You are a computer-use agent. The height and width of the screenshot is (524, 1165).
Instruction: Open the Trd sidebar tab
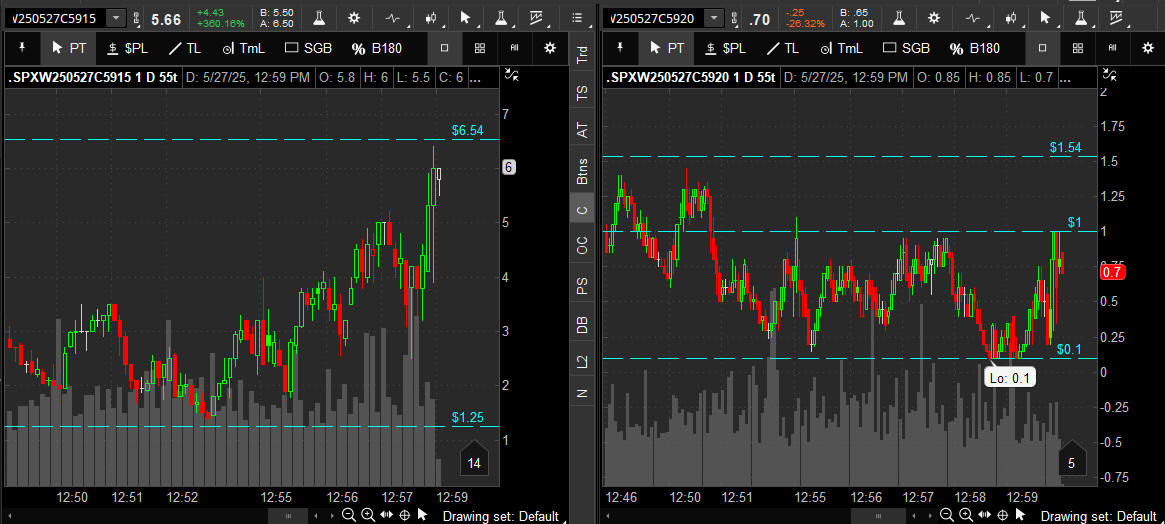point(582,55)
